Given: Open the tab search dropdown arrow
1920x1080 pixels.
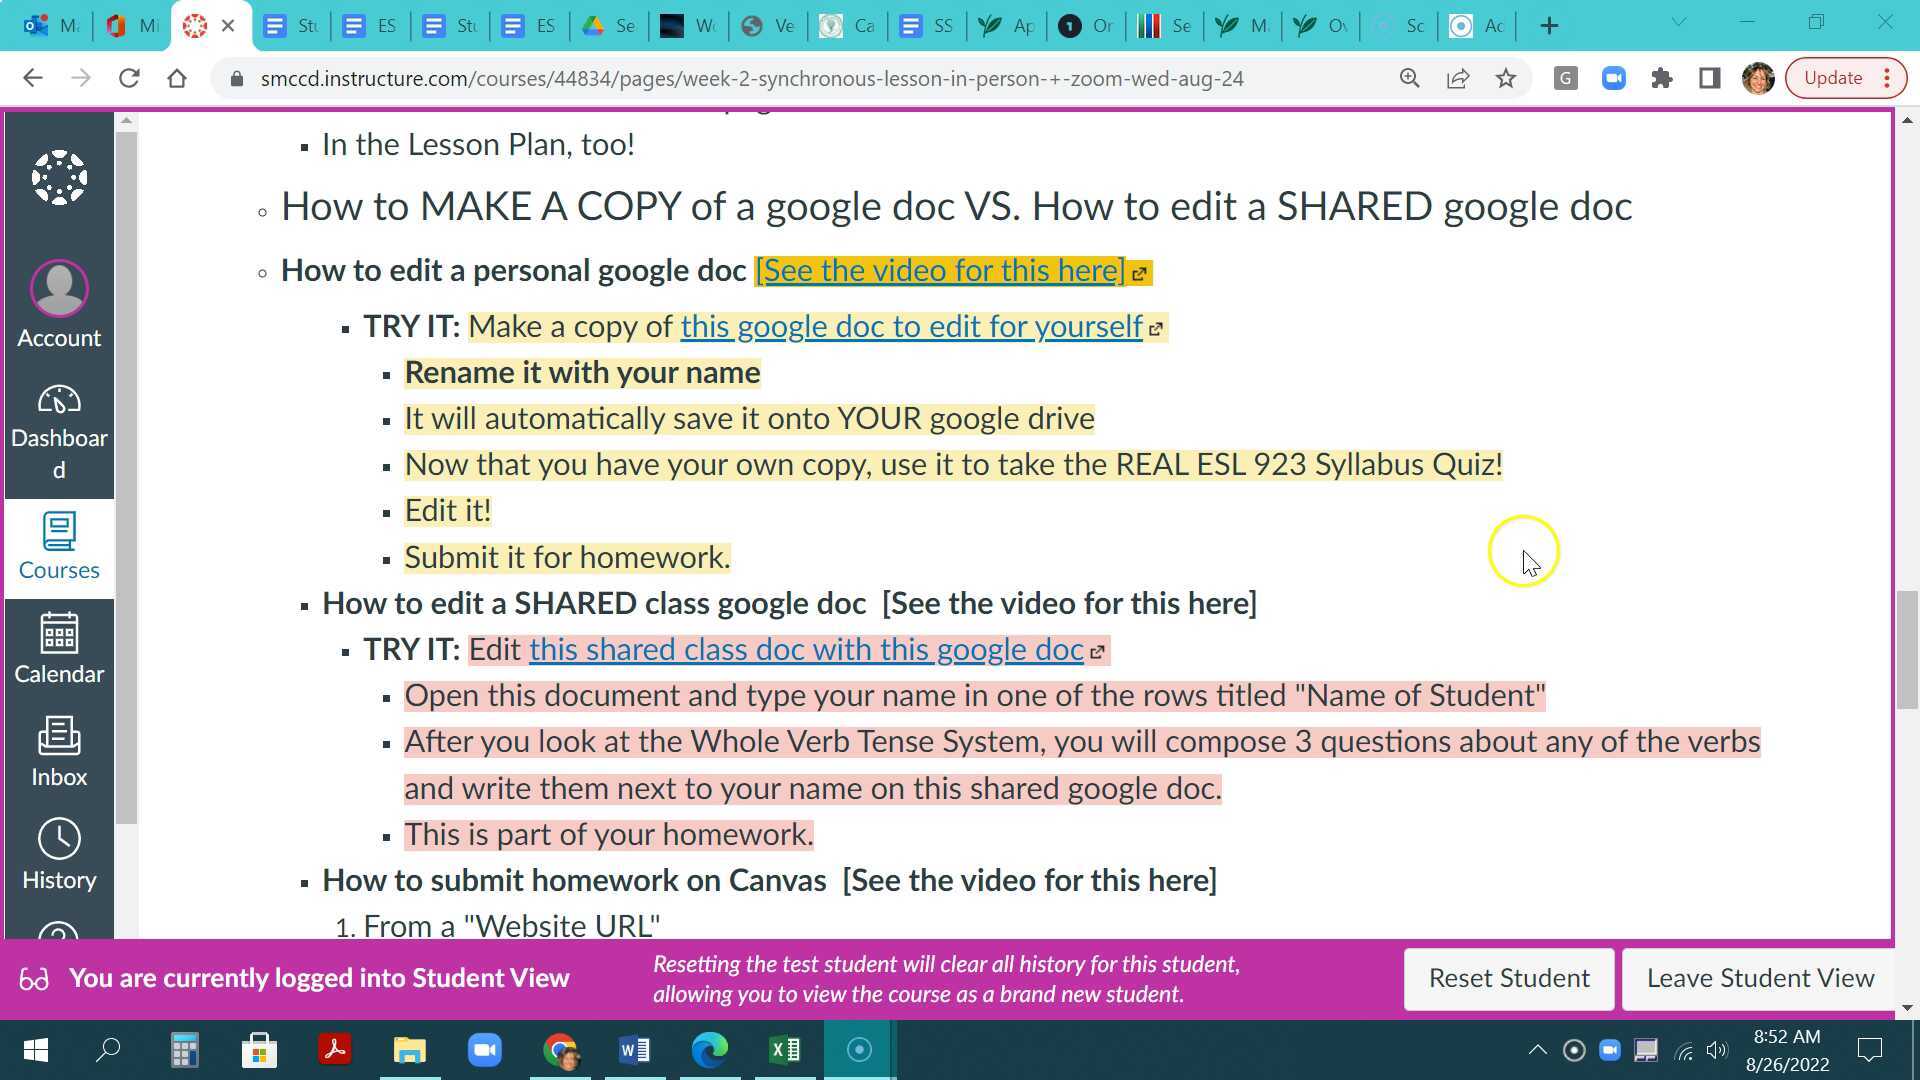Looking at the screenshot, I should [1679, 23].
